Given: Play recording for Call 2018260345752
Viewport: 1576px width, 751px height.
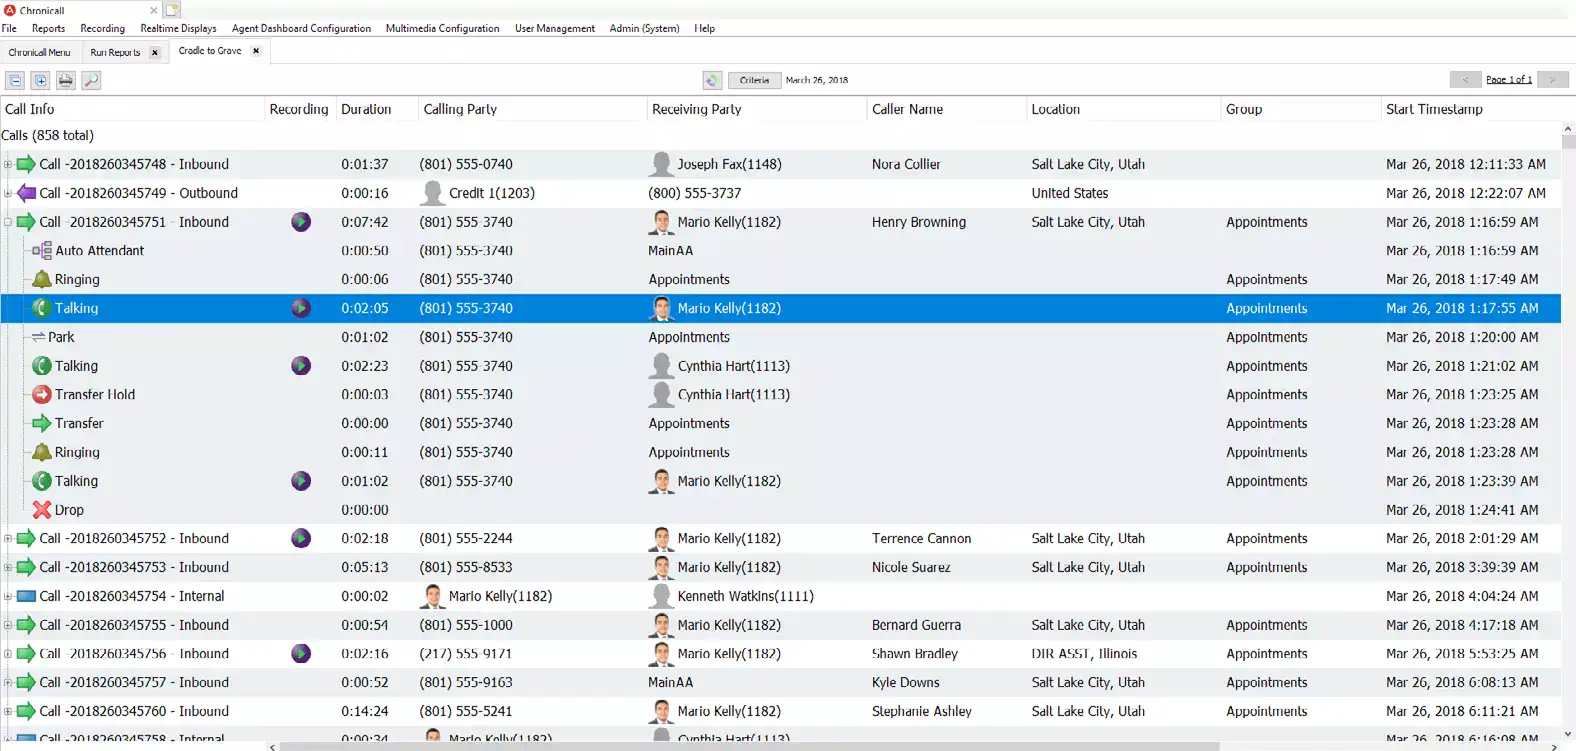Looking at the screenshot, I should [301, 538].
